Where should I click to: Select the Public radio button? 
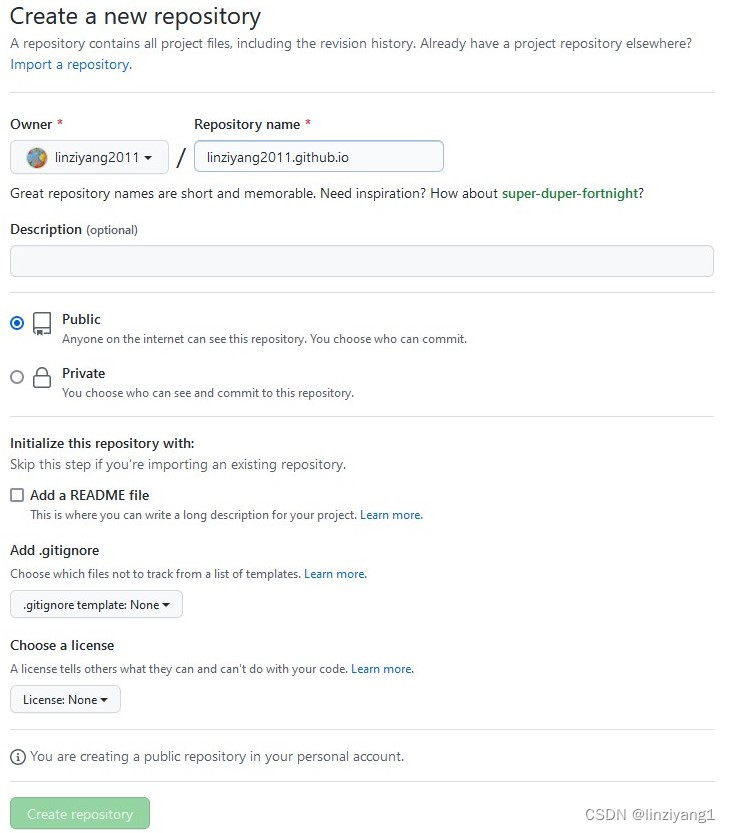17,323
